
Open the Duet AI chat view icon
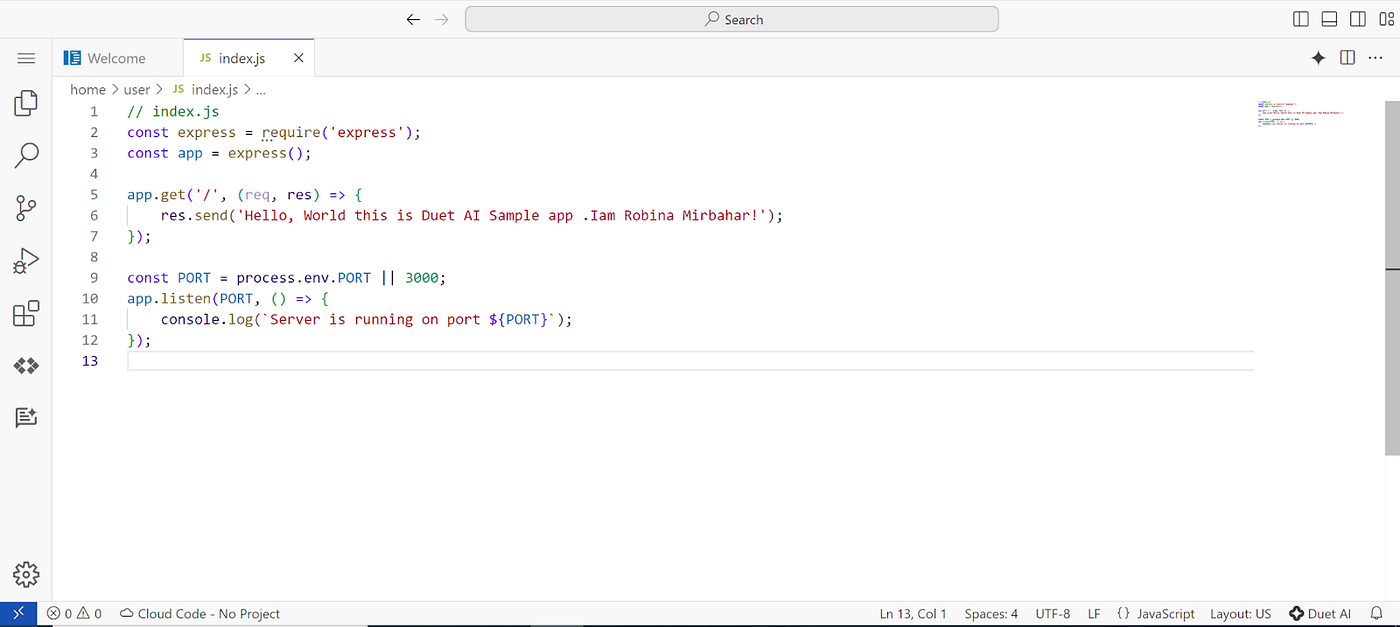point(26,418)
